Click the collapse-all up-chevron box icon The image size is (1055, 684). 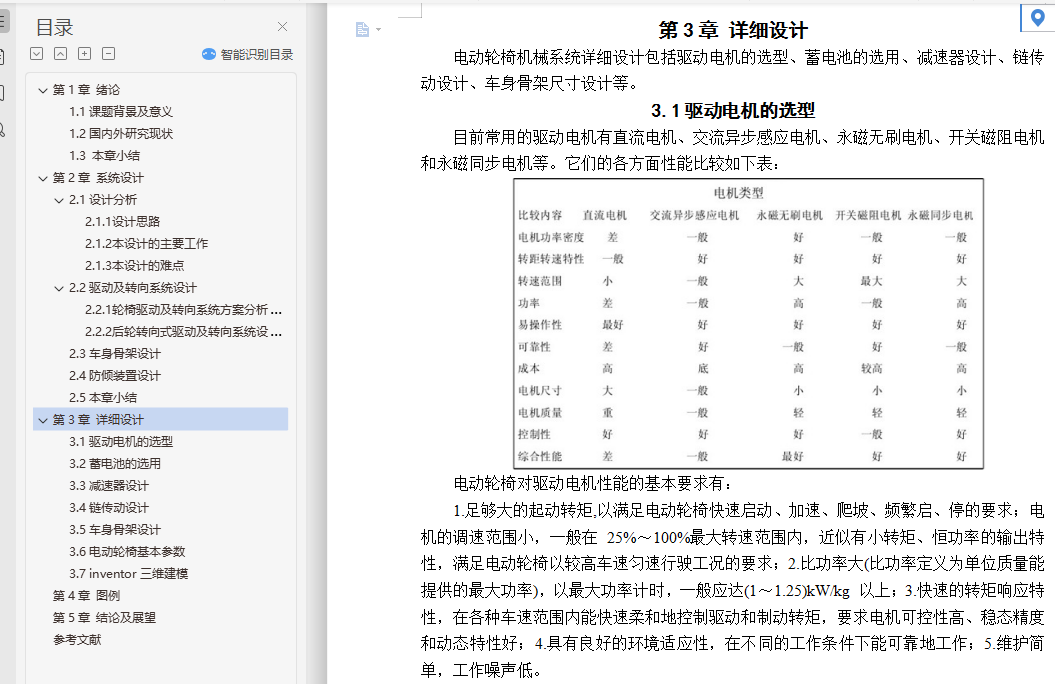click(61, 54)
